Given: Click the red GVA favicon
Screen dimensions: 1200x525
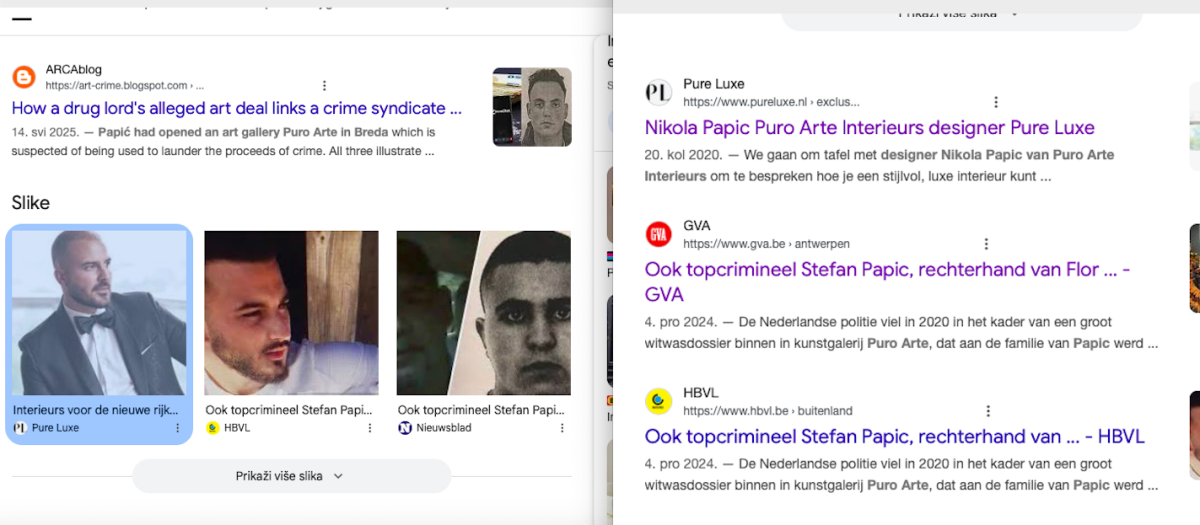Looking at the screenshot, I should (658, 235).
